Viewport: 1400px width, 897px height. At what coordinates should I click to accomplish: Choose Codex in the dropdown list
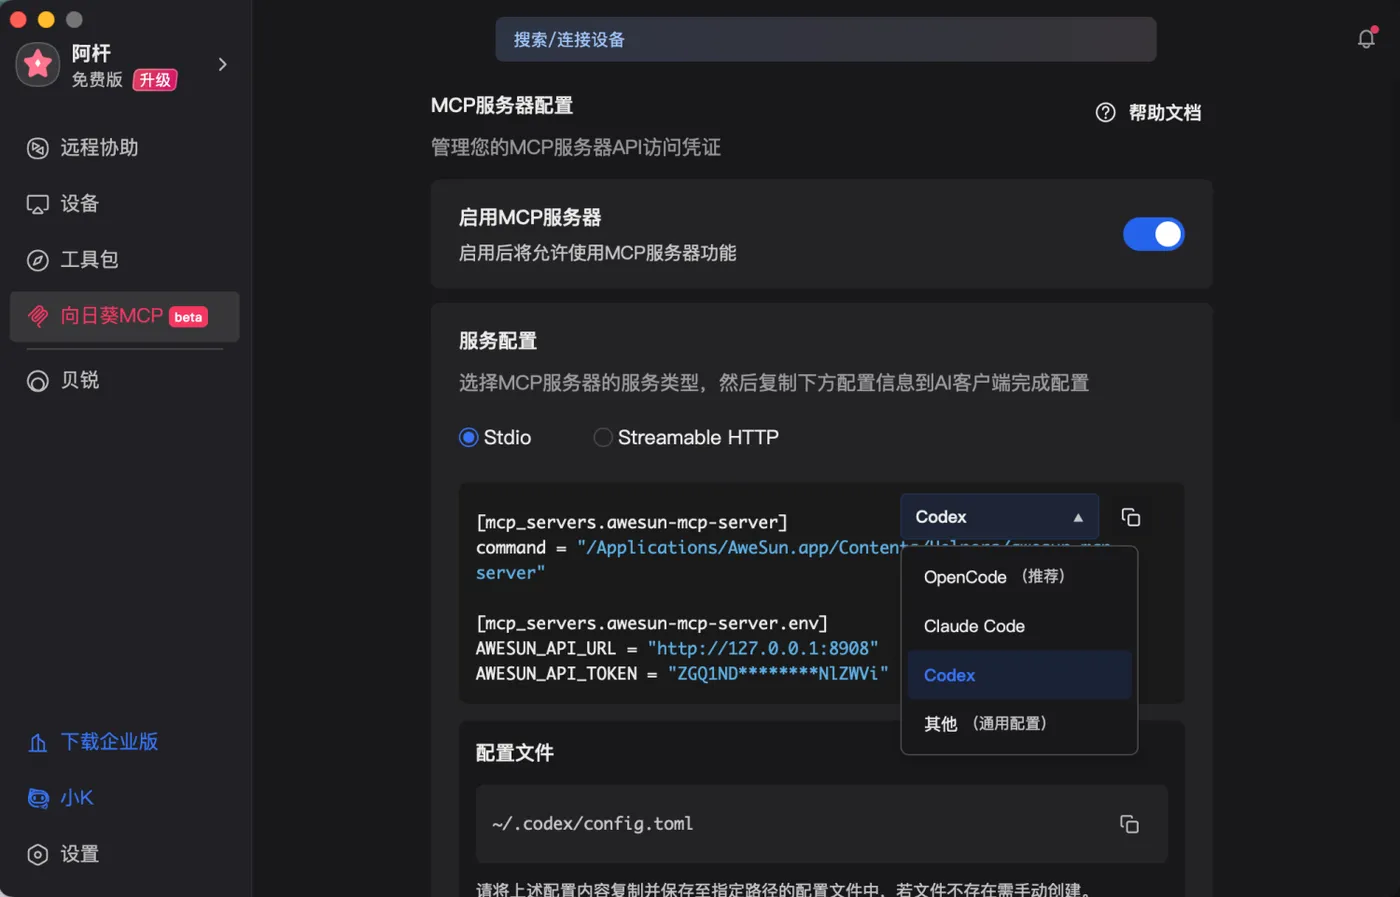tap(1019, 675)
